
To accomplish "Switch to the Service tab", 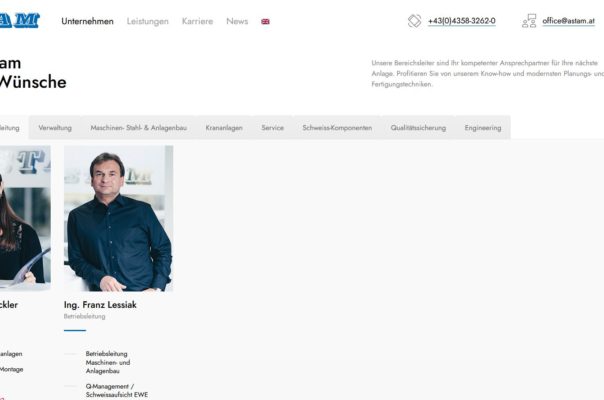I will (x=272, y=128).
